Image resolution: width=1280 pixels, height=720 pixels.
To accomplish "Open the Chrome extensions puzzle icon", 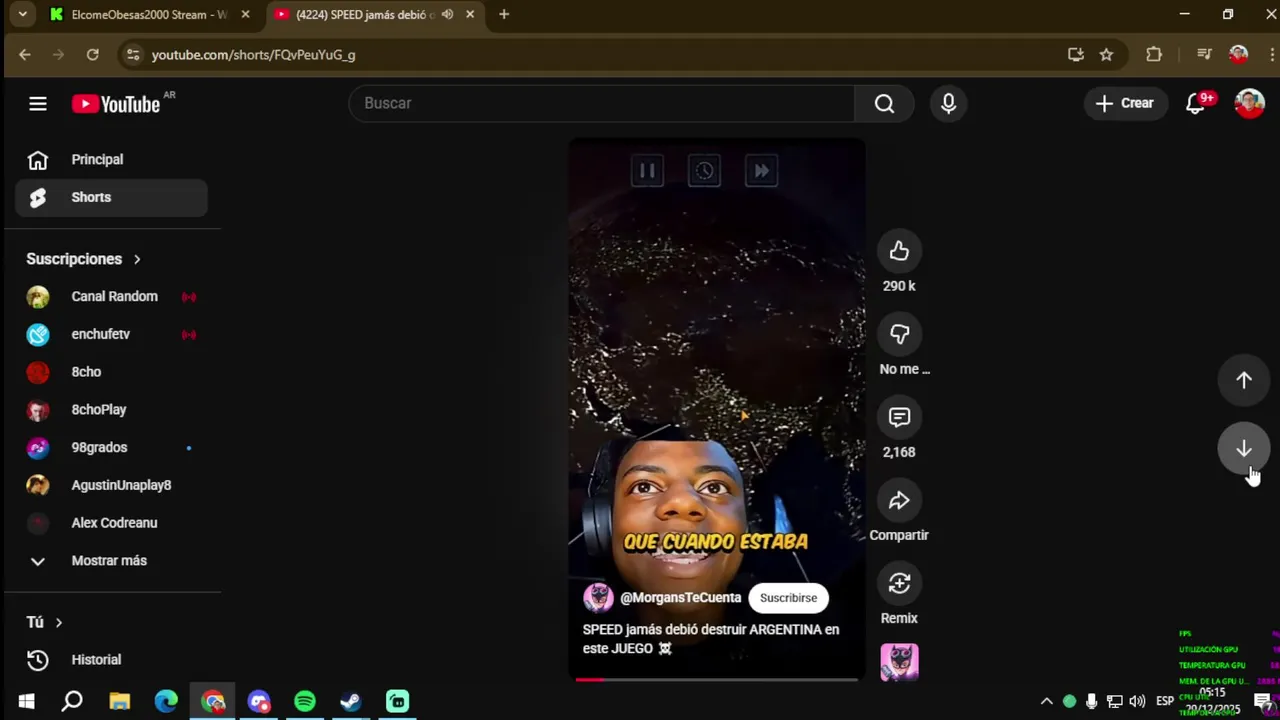I will (x=1154, y=55).
